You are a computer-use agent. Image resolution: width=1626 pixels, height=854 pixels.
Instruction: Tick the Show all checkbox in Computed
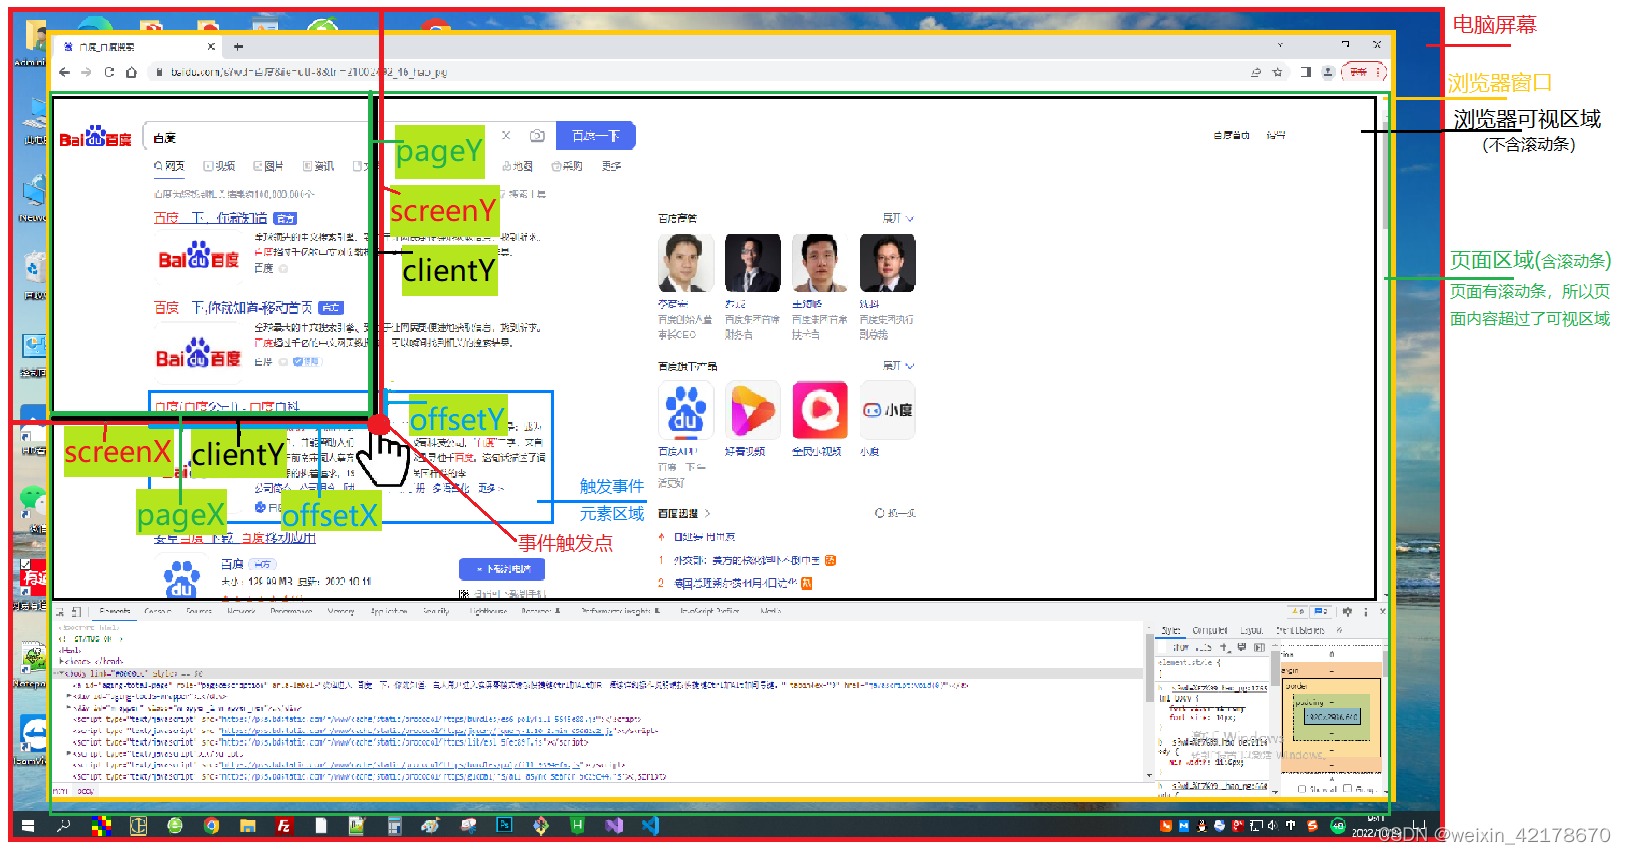(1302, 789)
